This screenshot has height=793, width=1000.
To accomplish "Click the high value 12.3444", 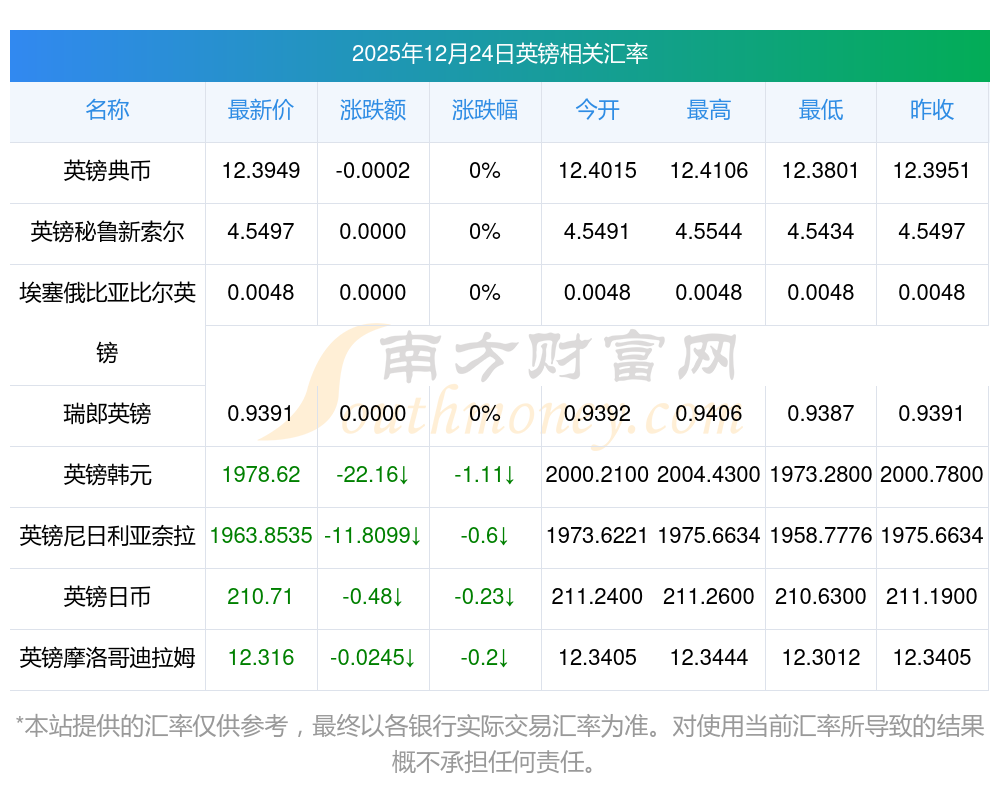I will (x=709, y=658).
